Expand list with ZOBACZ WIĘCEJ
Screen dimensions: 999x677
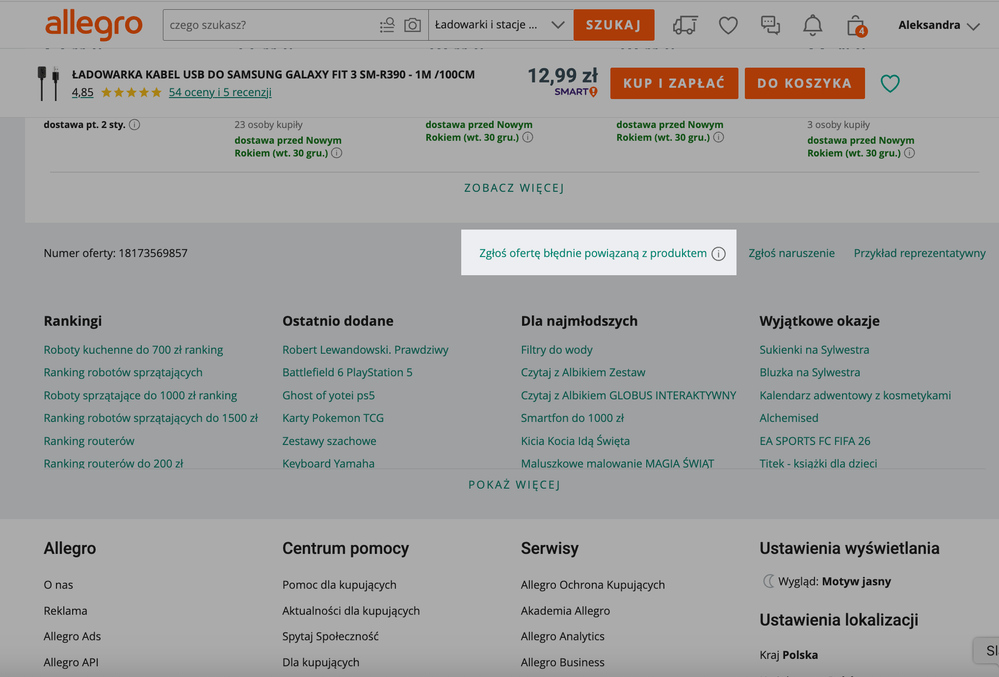click(x=514, y=188)
